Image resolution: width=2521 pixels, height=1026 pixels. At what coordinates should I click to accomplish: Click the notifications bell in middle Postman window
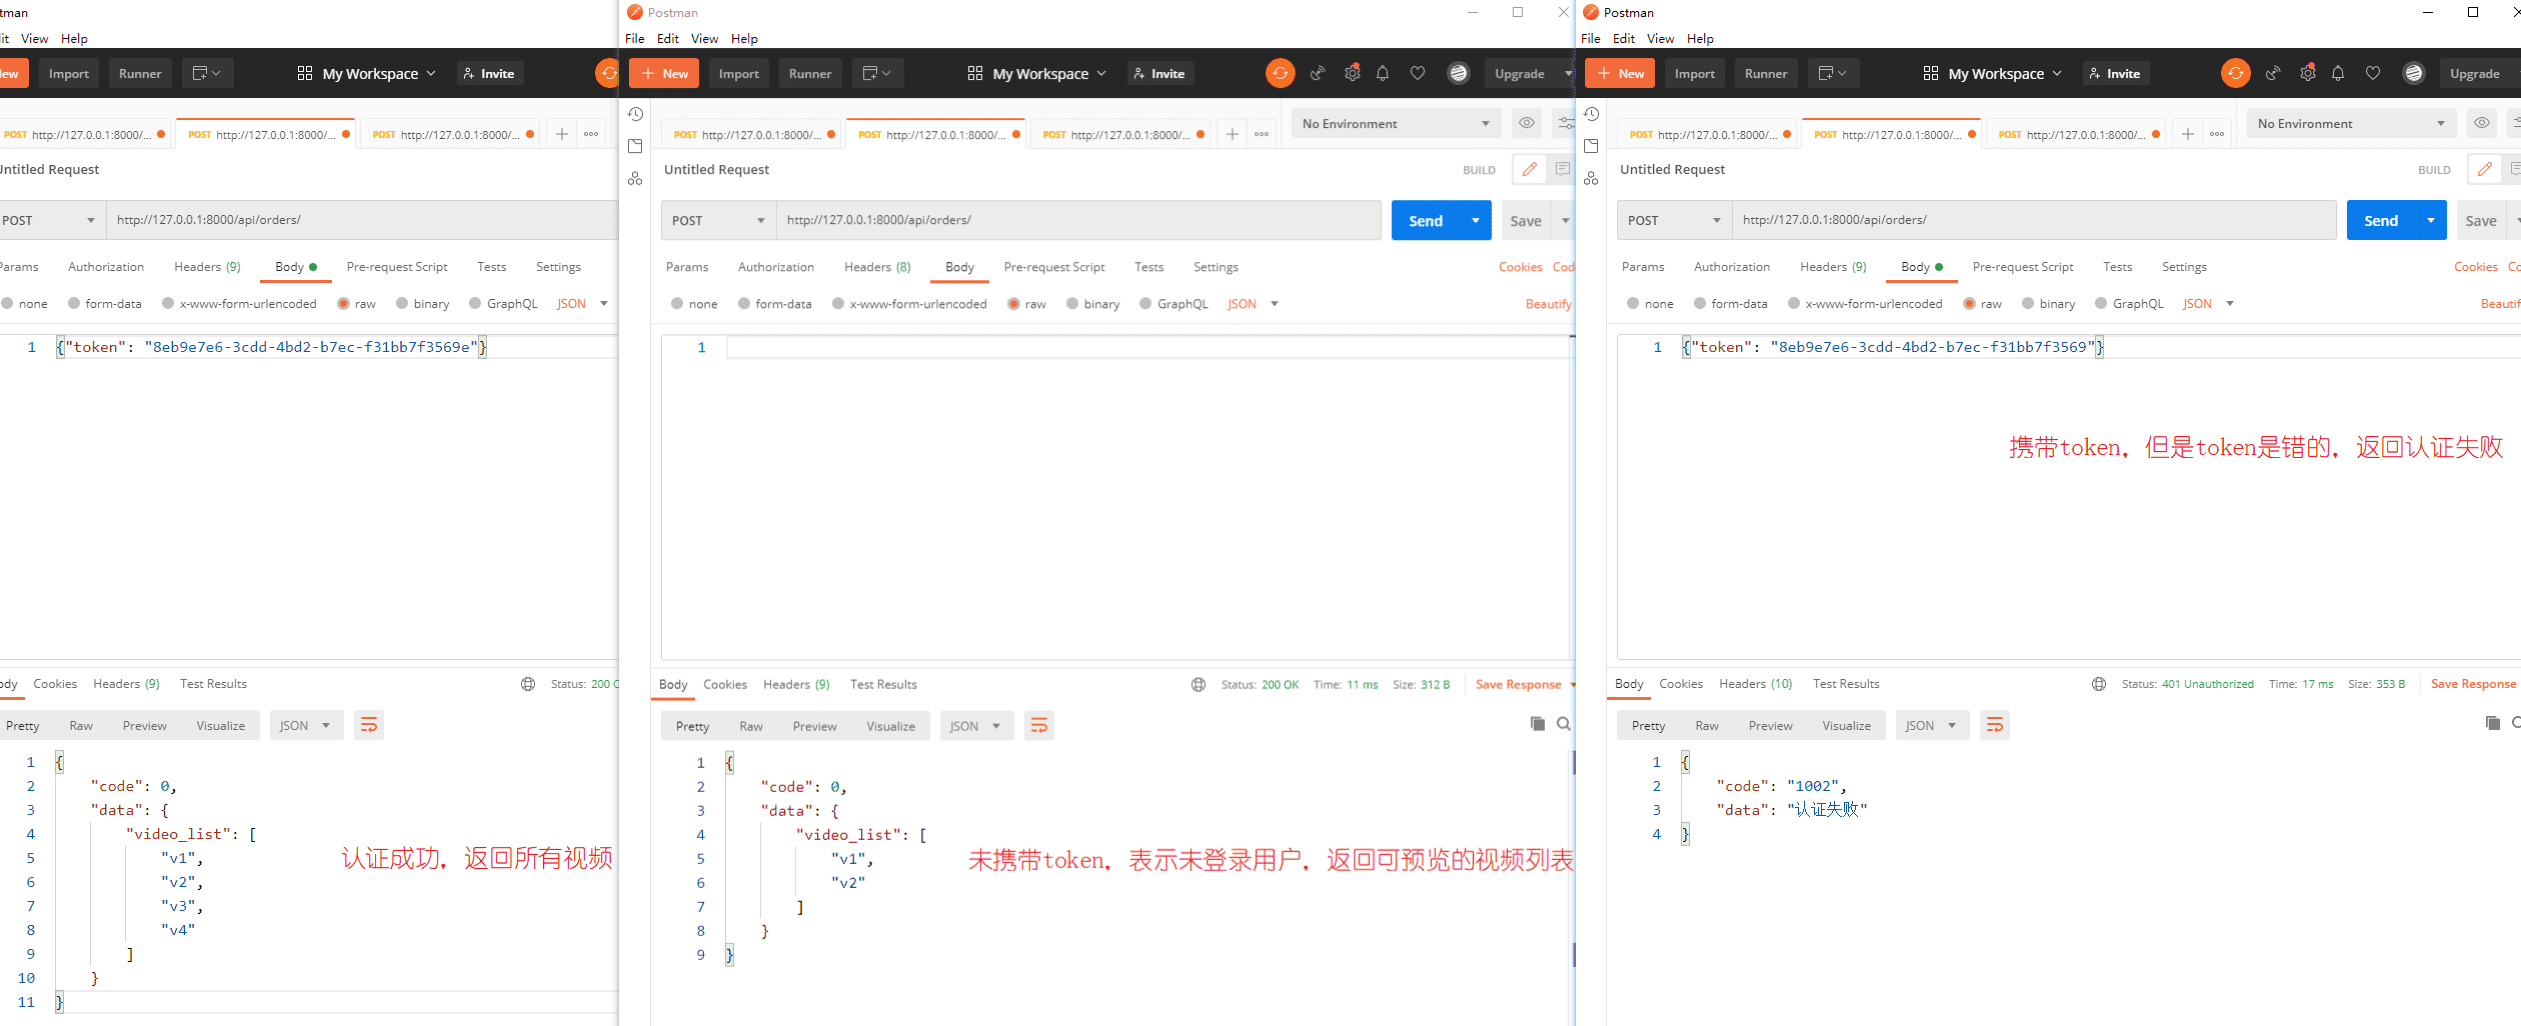click(1383, 73)
